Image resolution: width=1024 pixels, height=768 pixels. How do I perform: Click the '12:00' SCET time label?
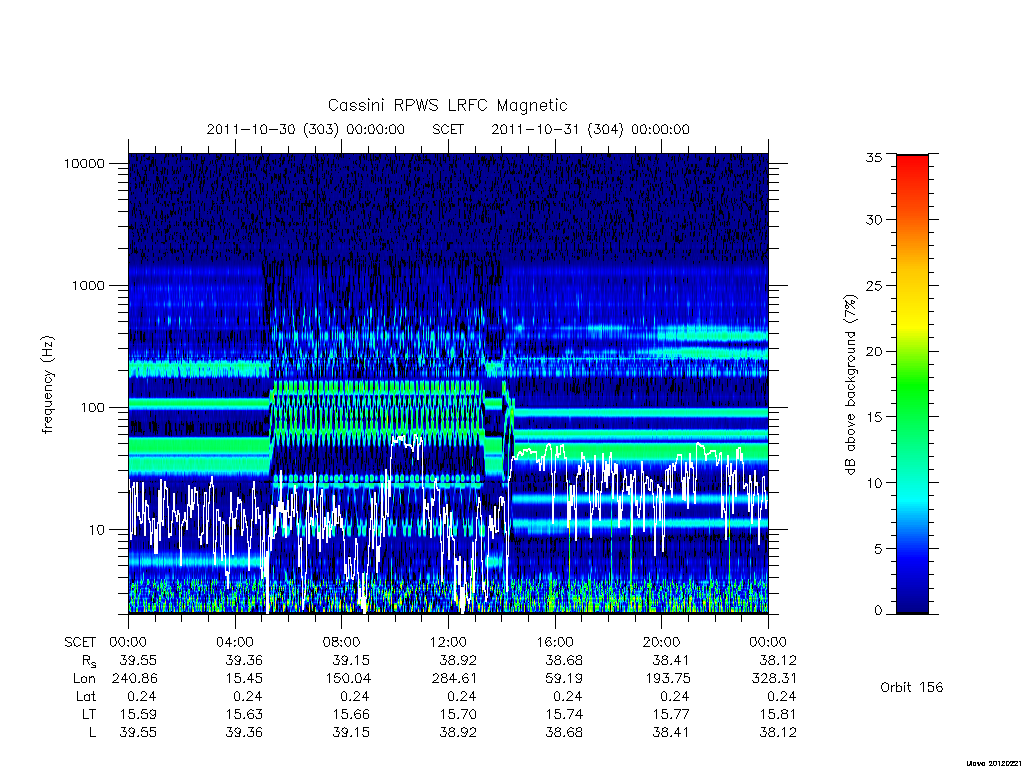449,642
